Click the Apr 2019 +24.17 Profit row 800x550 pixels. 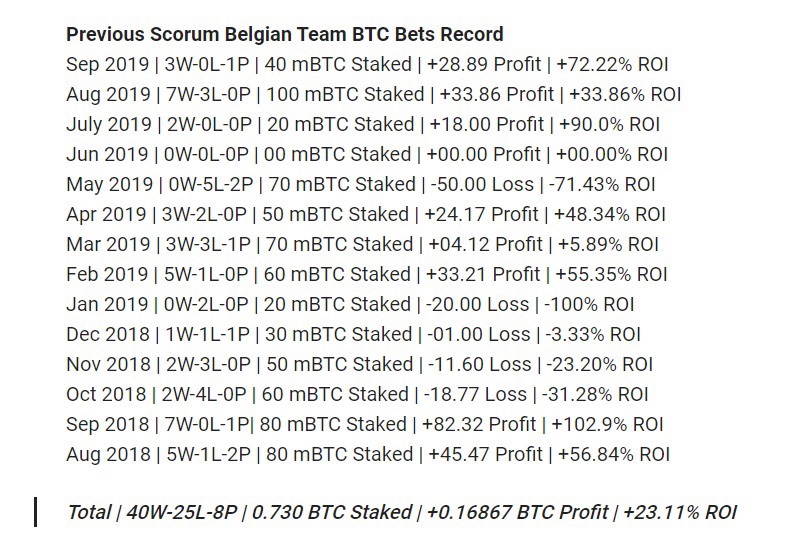tap(366, 215)
